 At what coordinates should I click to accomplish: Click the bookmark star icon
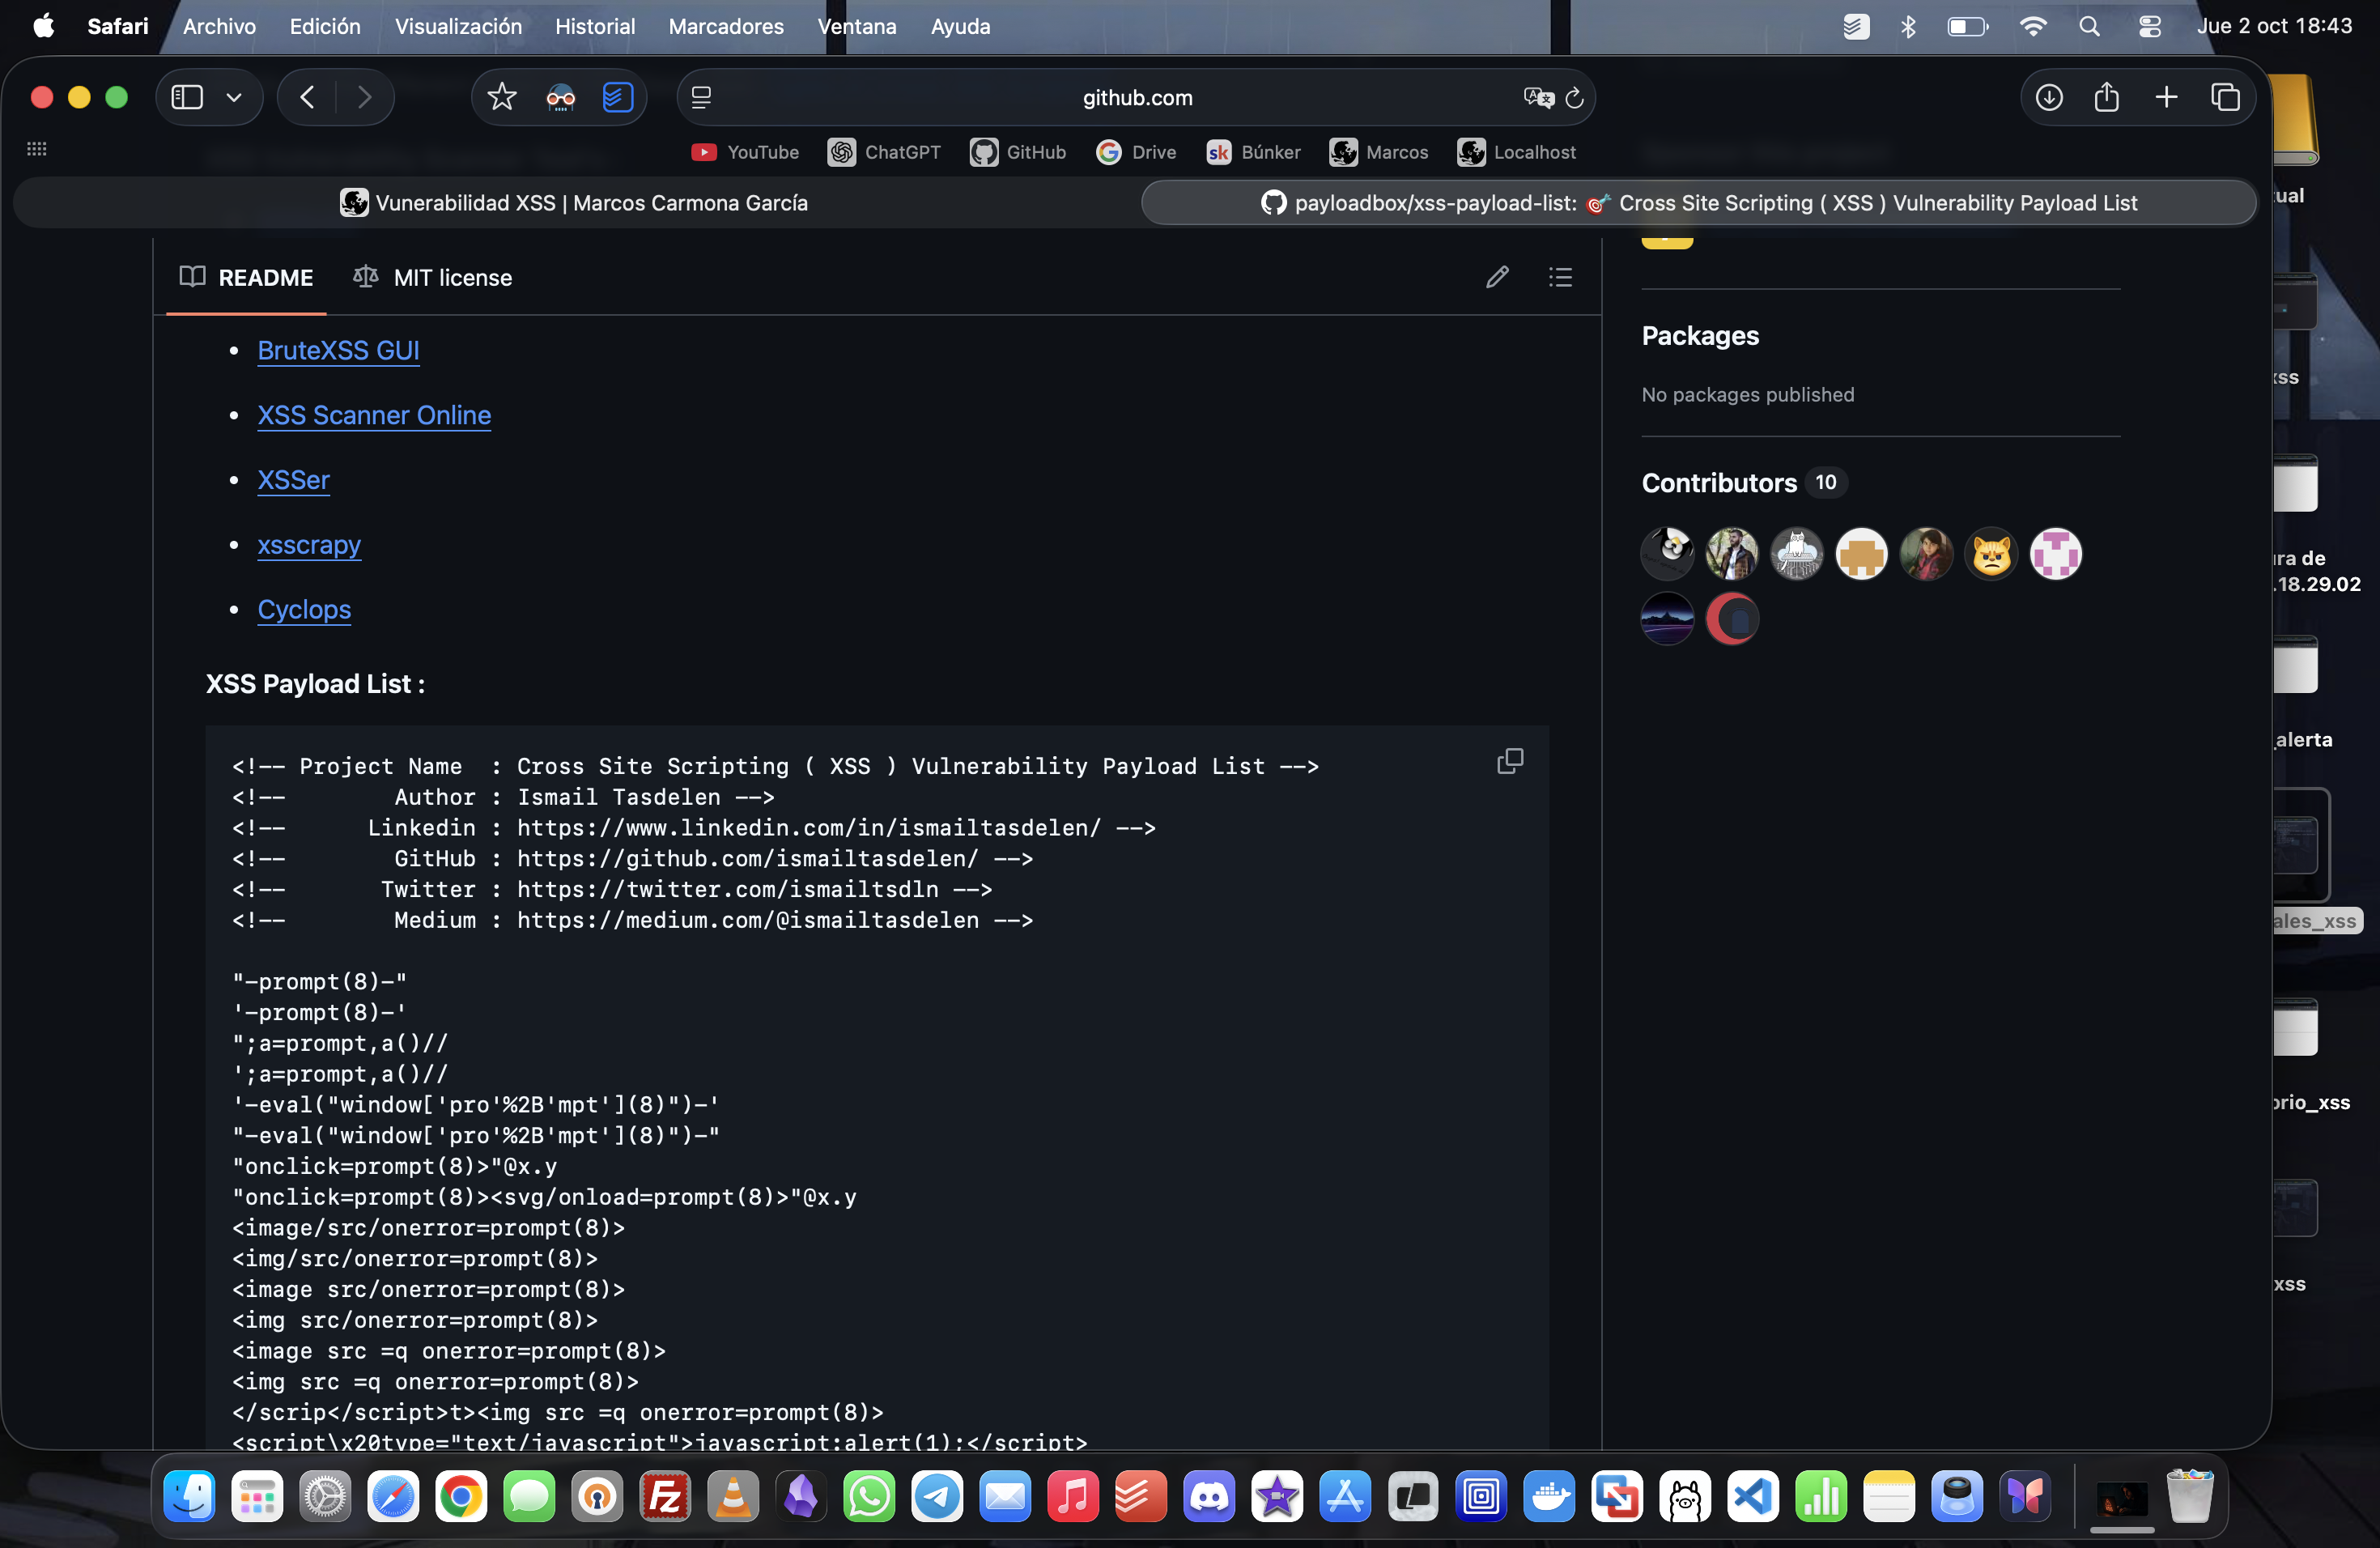(501, 97)
